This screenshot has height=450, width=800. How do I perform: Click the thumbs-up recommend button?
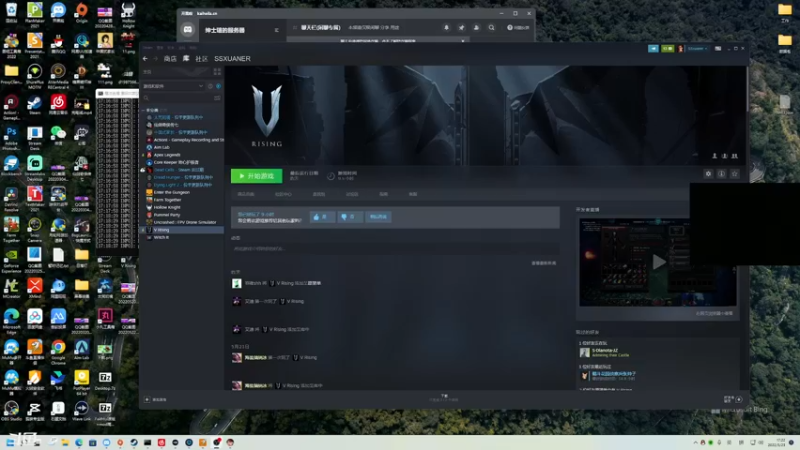click(x=322, y=217)
